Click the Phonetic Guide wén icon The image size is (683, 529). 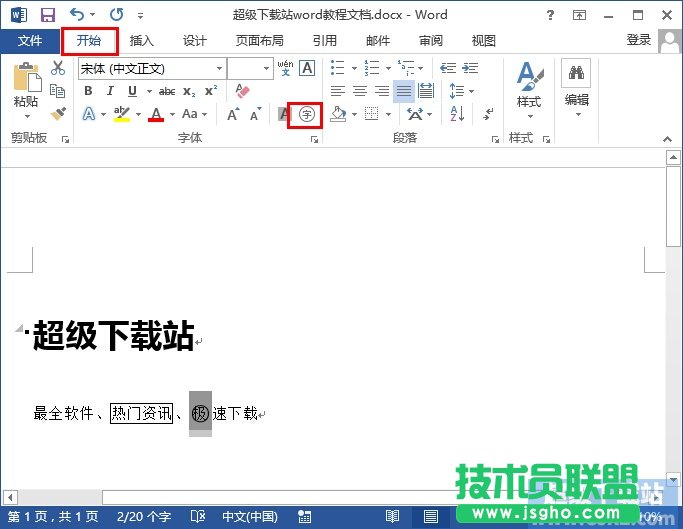coord(285,68)
